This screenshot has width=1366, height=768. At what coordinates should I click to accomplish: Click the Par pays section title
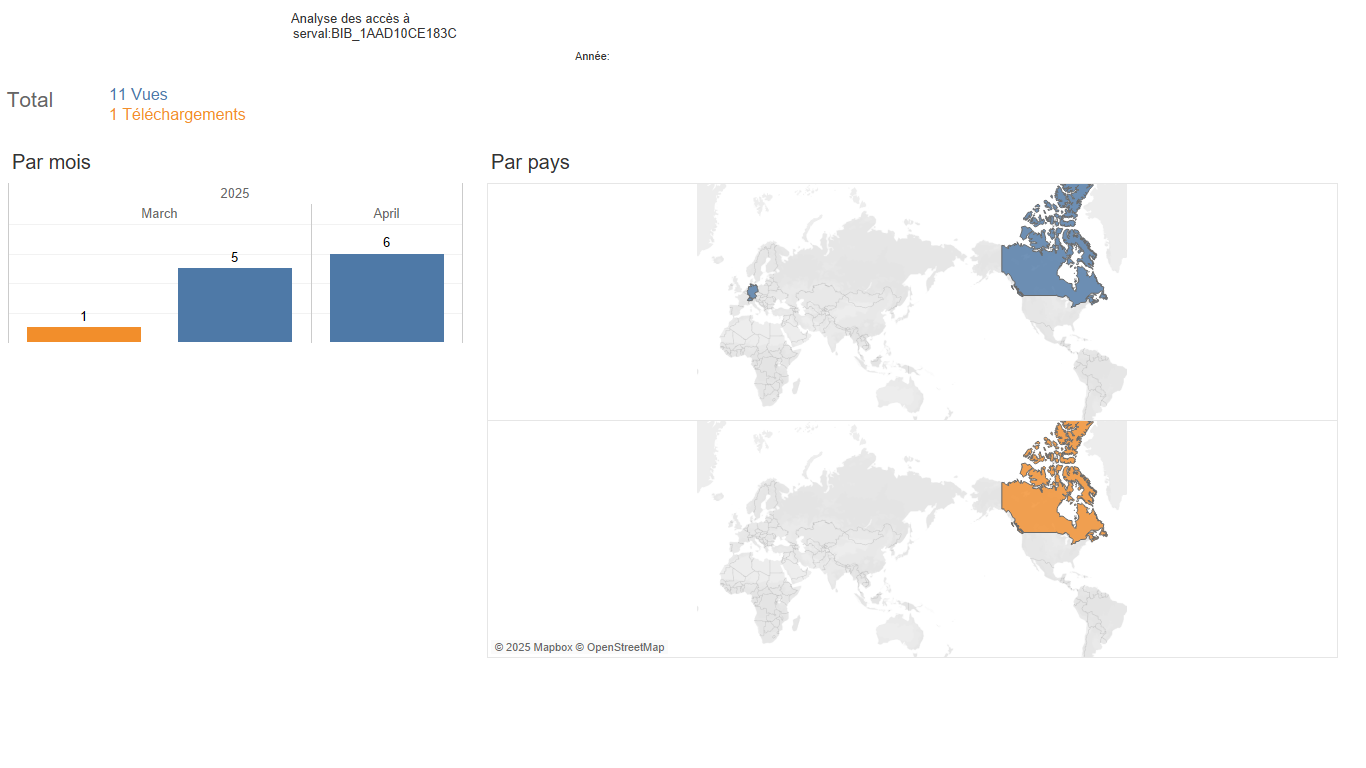click(x=530, y=162)
